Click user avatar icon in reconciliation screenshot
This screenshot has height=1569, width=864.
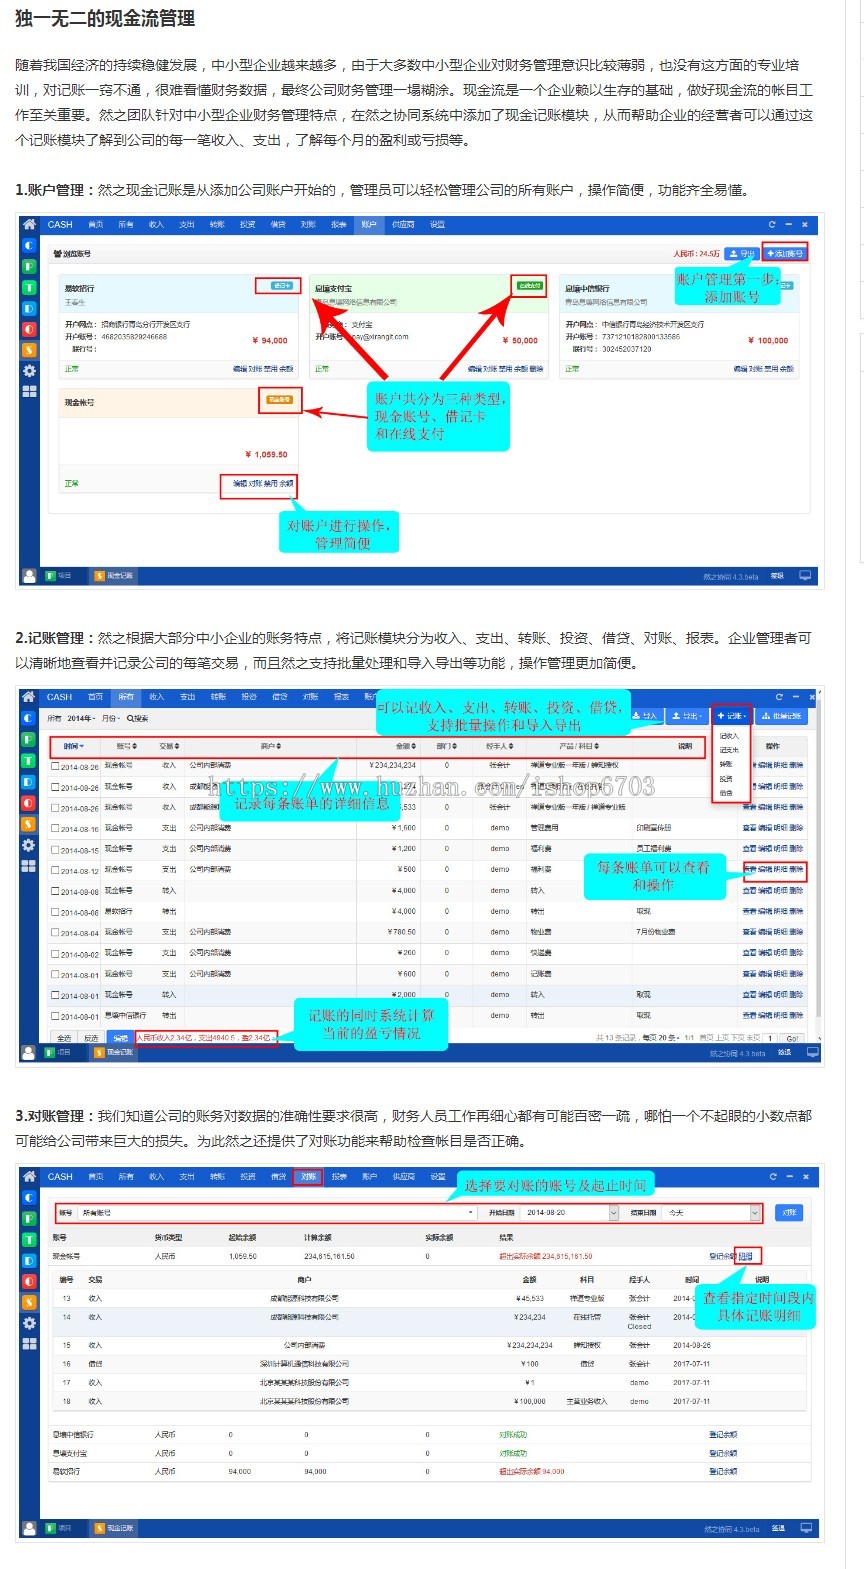point(29,1528)
